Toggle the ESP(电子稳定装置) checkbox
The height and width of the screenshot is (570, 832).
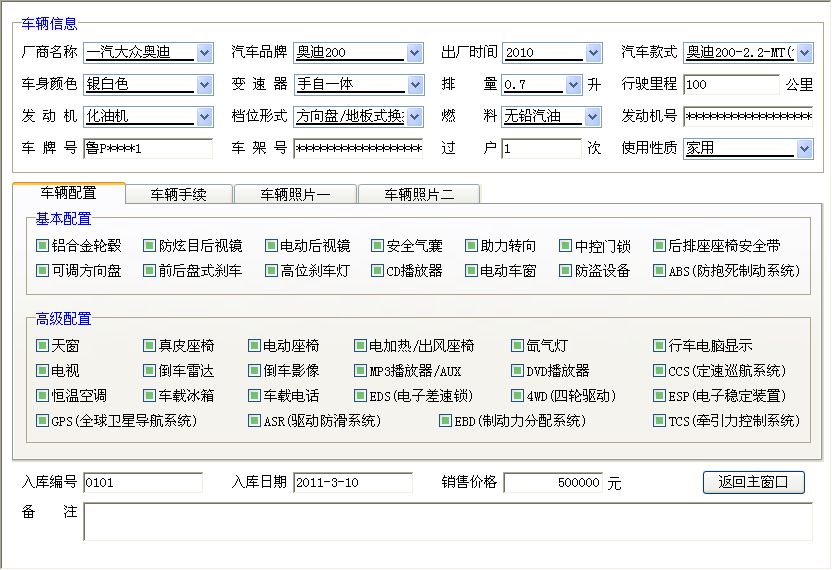[x=659, y=395]
